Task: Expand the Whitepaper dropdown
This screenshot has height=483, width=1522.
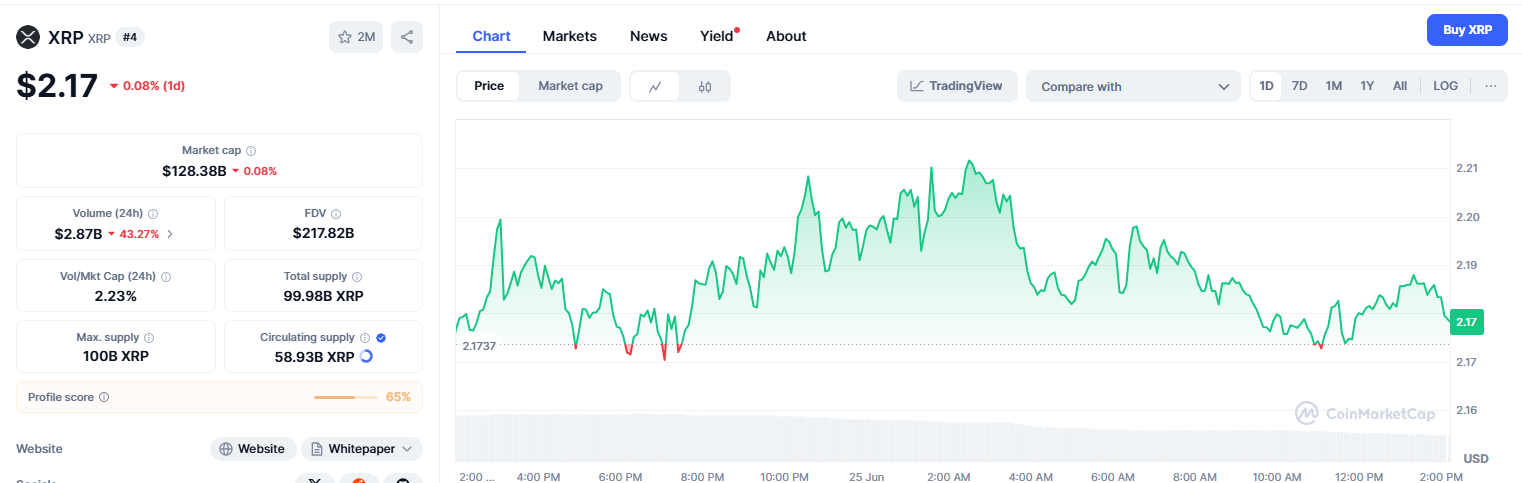Action: point(362,449)
